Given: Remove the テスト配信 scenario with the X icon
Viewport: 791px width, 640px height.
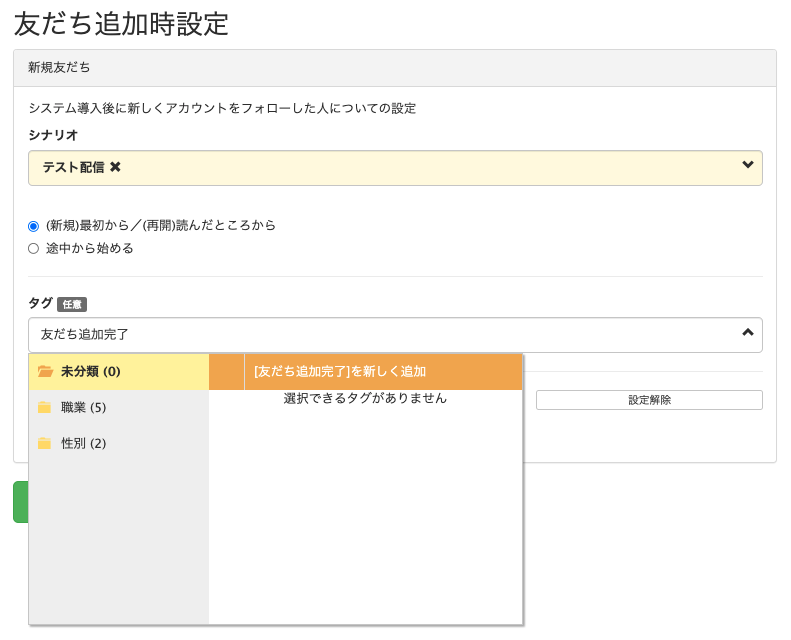Looking at the screenshot, I should [115, 167].
